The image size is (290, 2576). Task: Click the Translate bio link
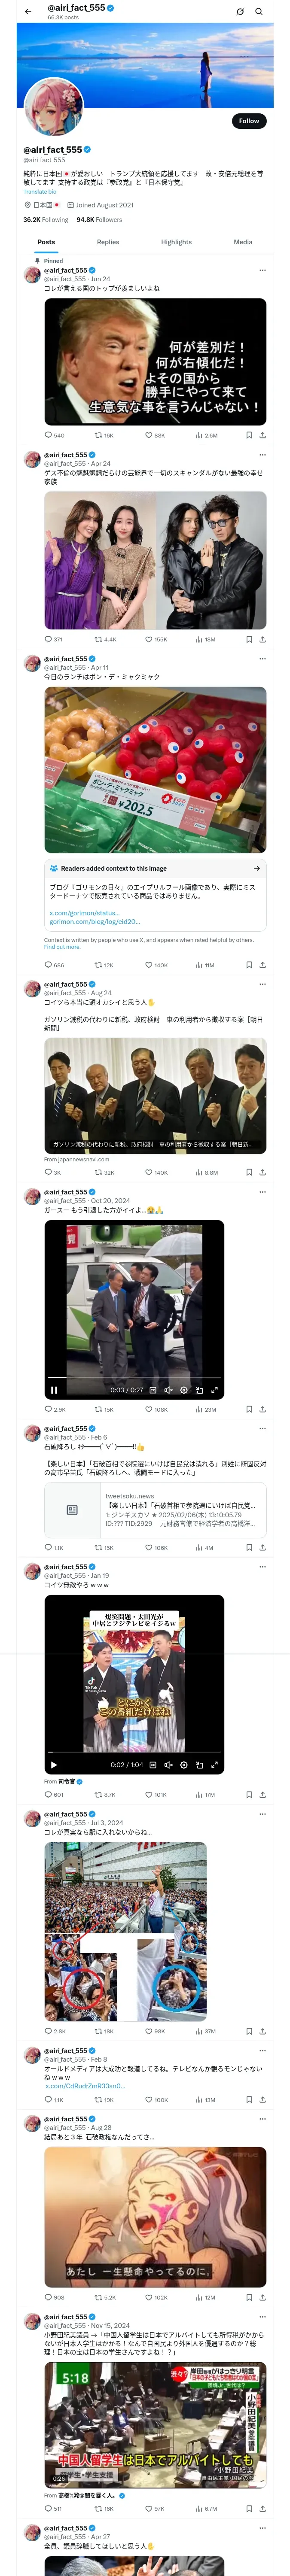pos(40,192)
